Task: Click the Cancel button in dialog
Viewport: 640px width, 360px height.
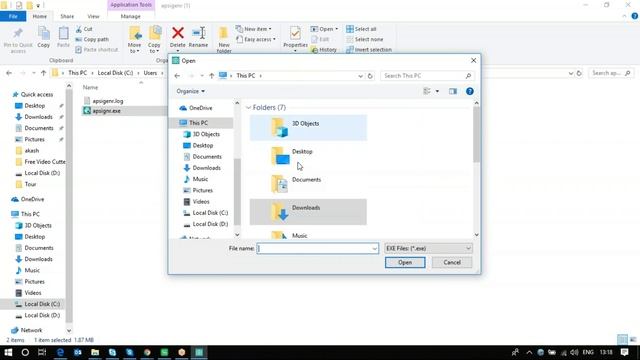Action: [x=452, y=262]
